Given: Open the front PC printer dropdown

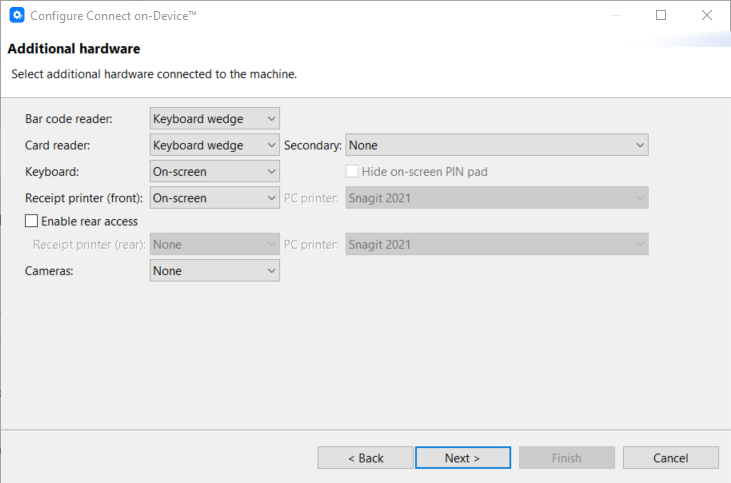Looking at the screenshot, I should click(x=497, y=198).
